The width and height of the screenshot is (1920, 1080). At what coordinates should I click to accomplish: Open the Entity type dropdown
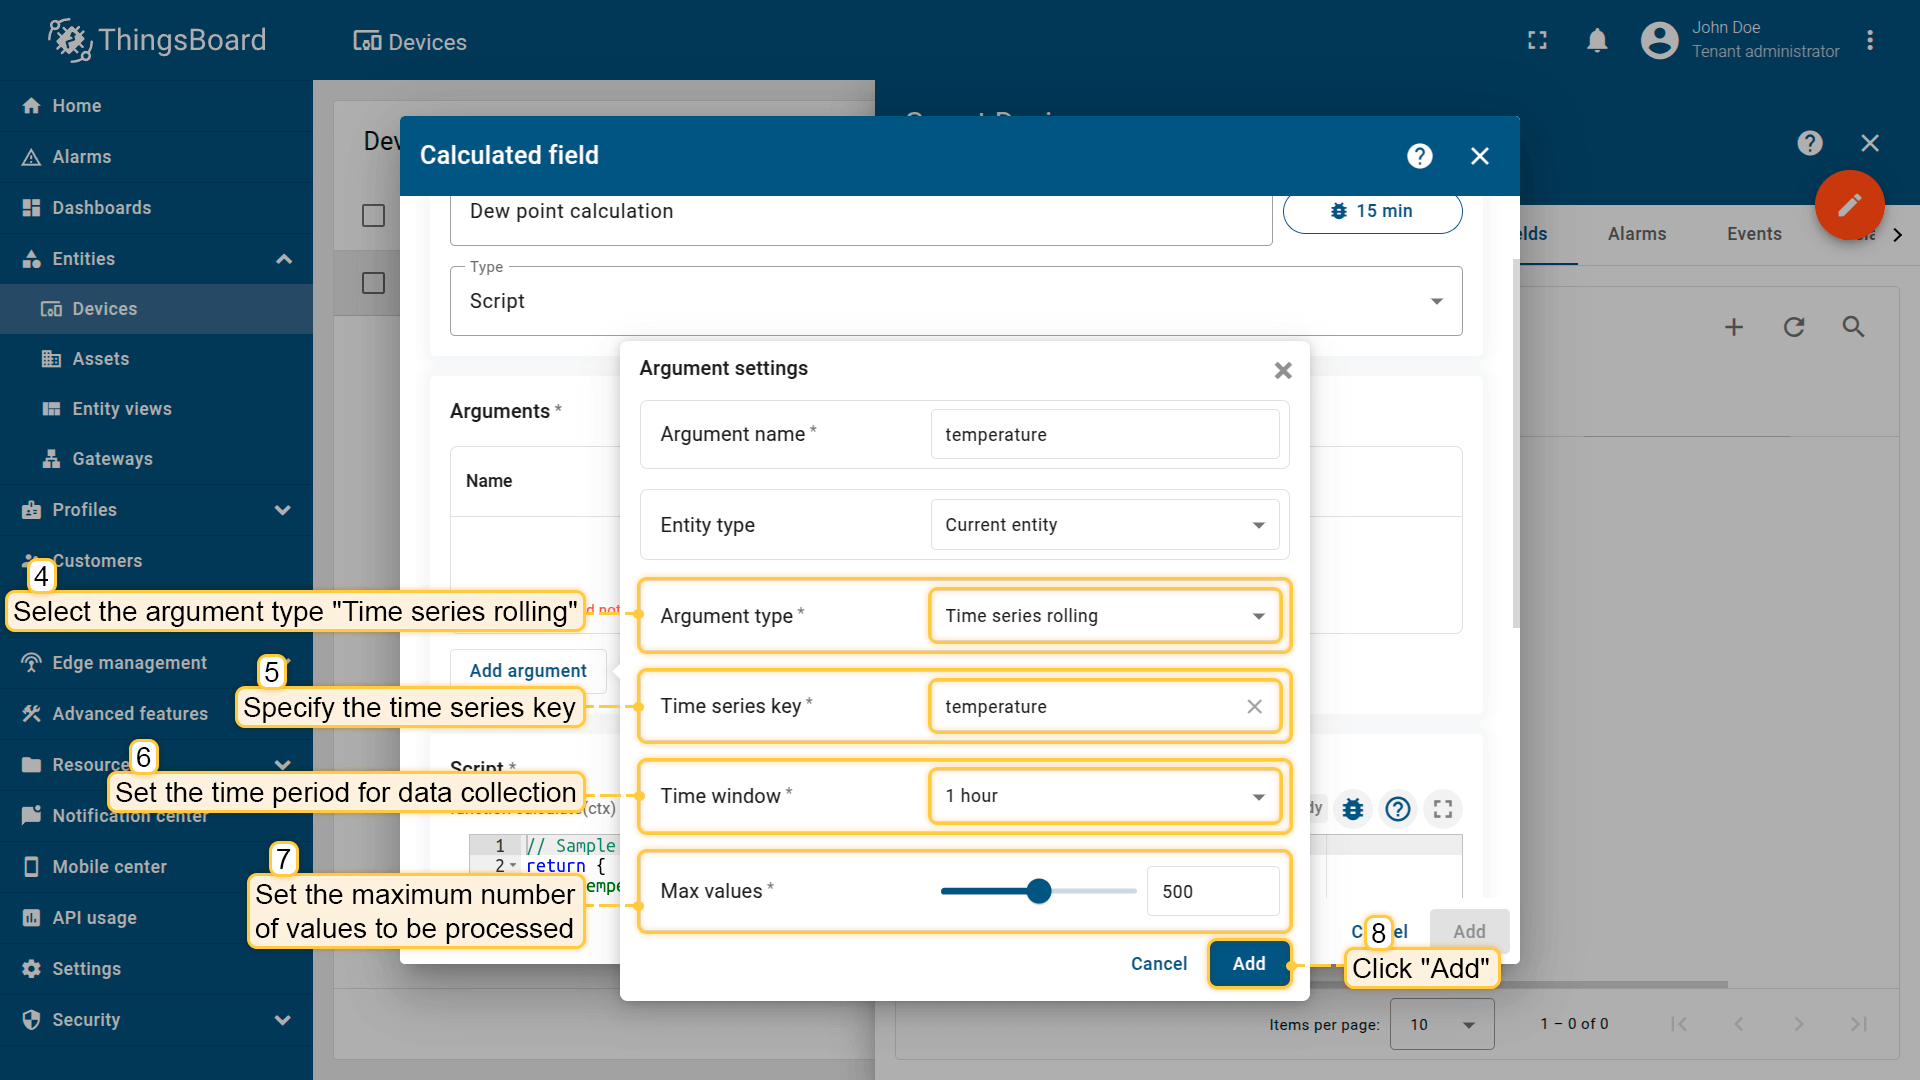(1104, 525)
